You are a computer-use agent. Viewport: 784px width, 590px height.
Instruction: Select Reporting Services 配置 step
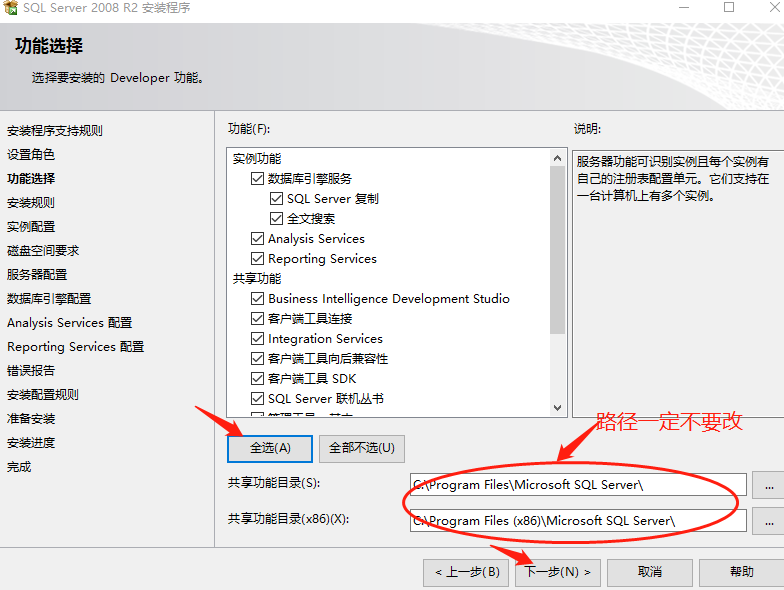tap(76, 347)
